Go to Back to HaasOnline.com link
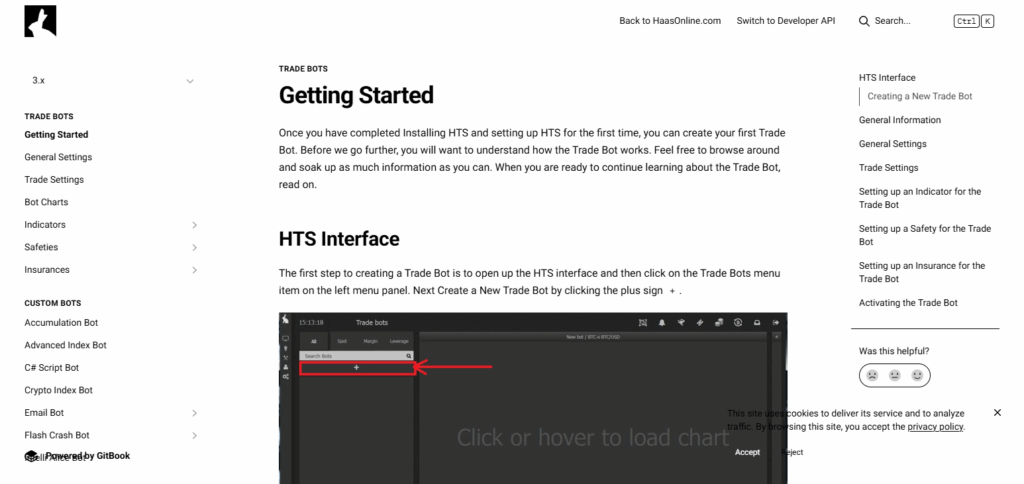Image resolution: width=1024 pixels, height=484 pixels. click(669, 21)
